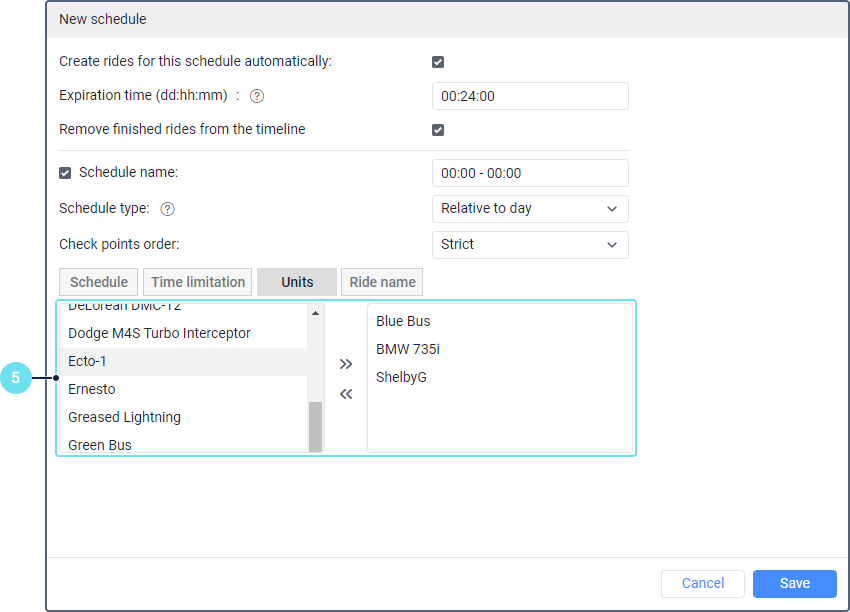Screen dimensions: 850x612
Task: Open the Time limitation tab
Action: 198,282
